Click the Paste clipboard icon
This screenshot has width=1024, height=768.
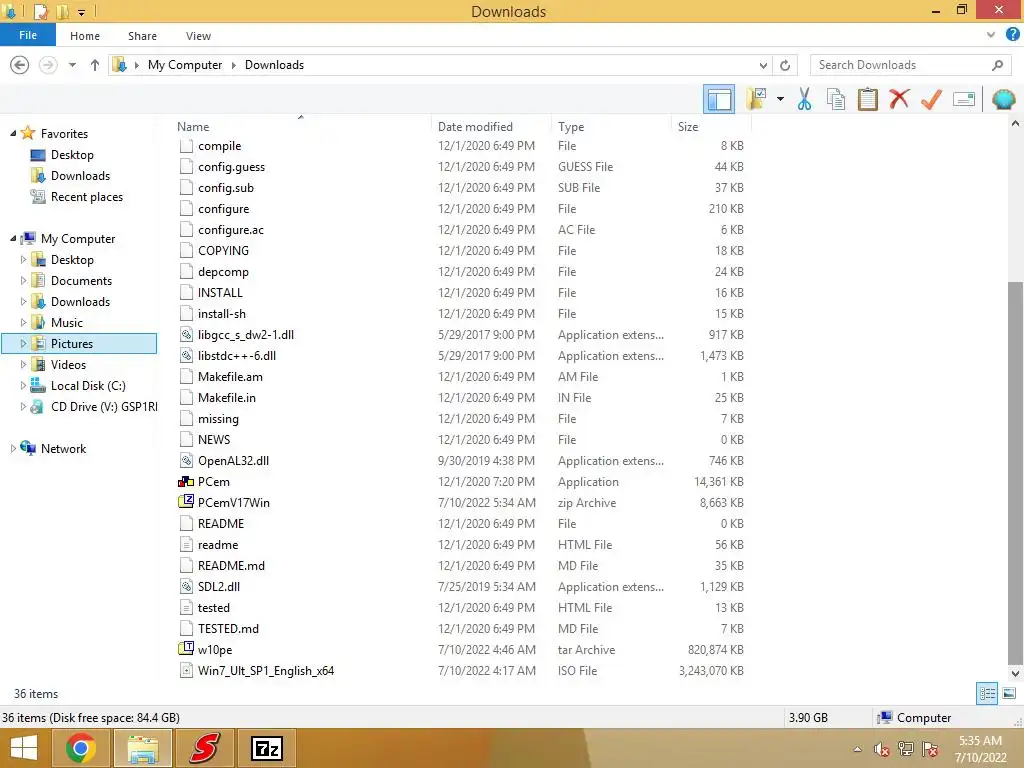click(x=868, y=99)
